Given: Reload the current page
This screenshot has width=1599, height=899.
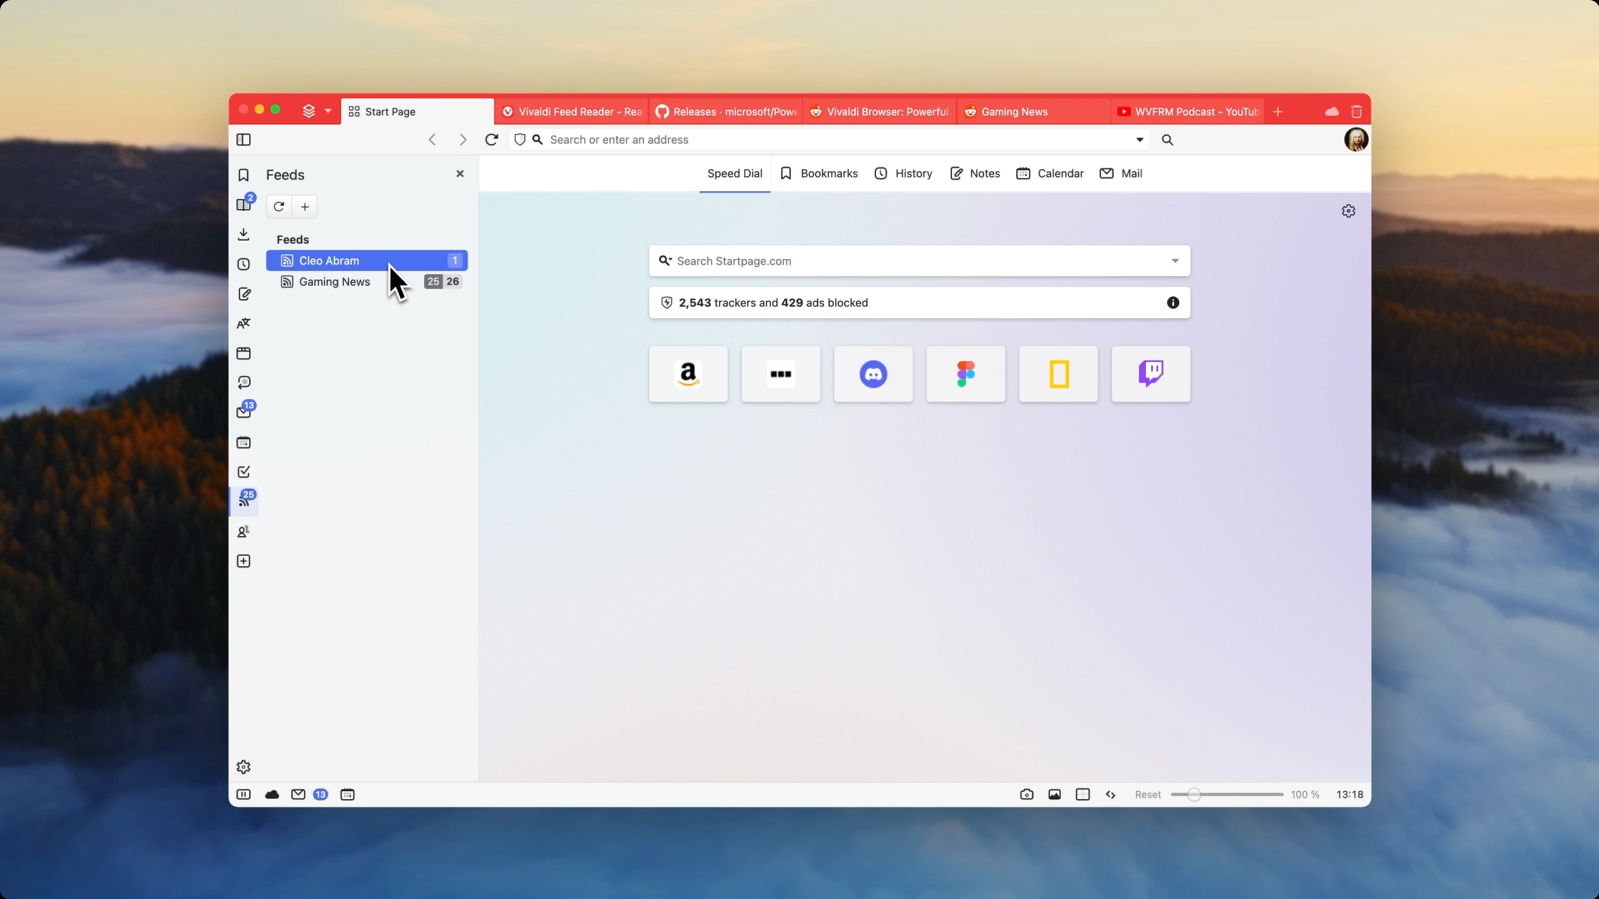Looking at the screenshot, I should coord(491,140).
